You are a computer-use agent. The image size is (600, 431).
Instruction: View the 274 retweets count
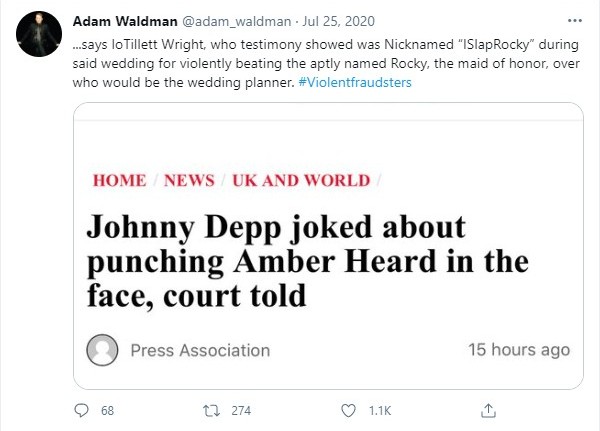pyautogui.click(x=241, y=411)
